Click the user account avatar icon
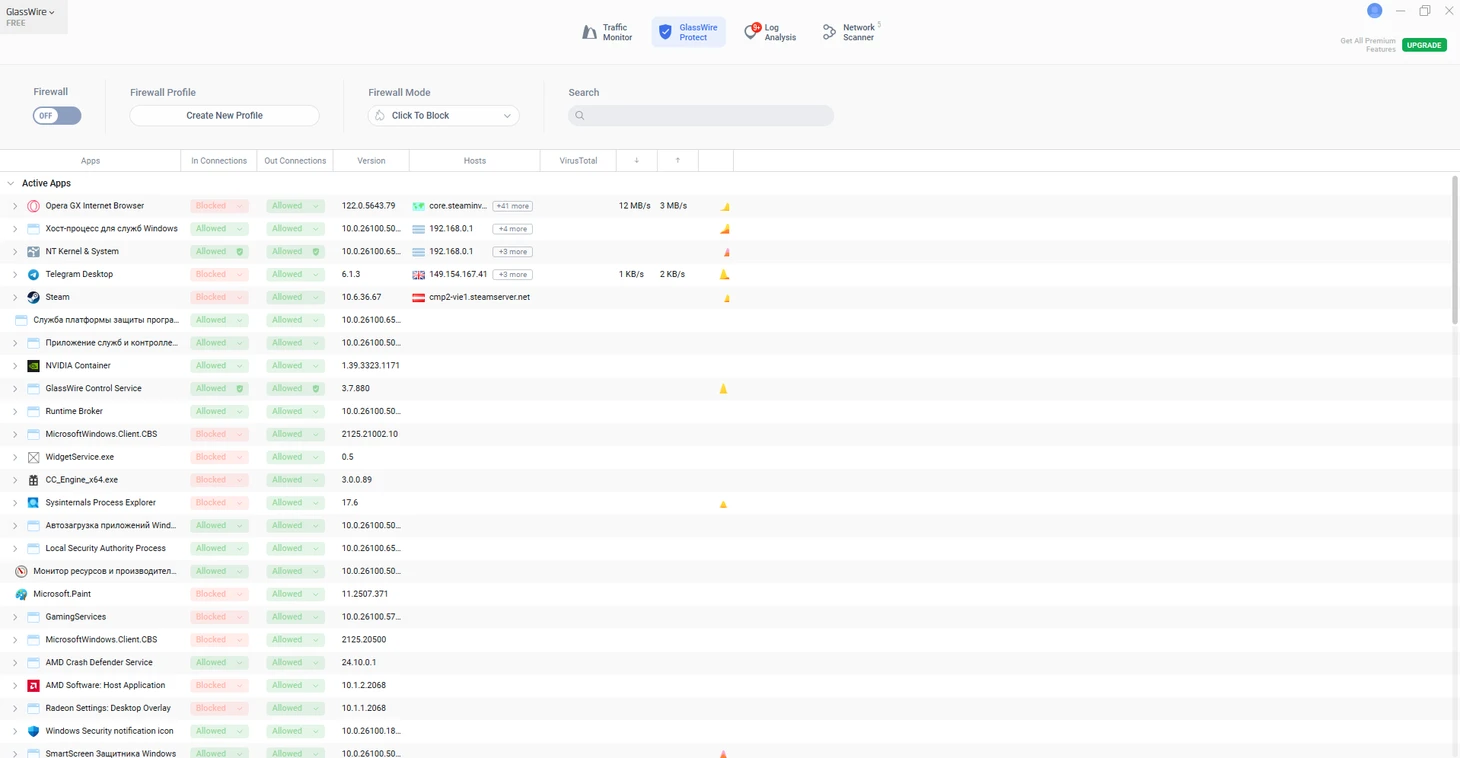Image resolution: width=1460 pixels, height=758 pixels. pyautogui.click(x=1374, y=11)
